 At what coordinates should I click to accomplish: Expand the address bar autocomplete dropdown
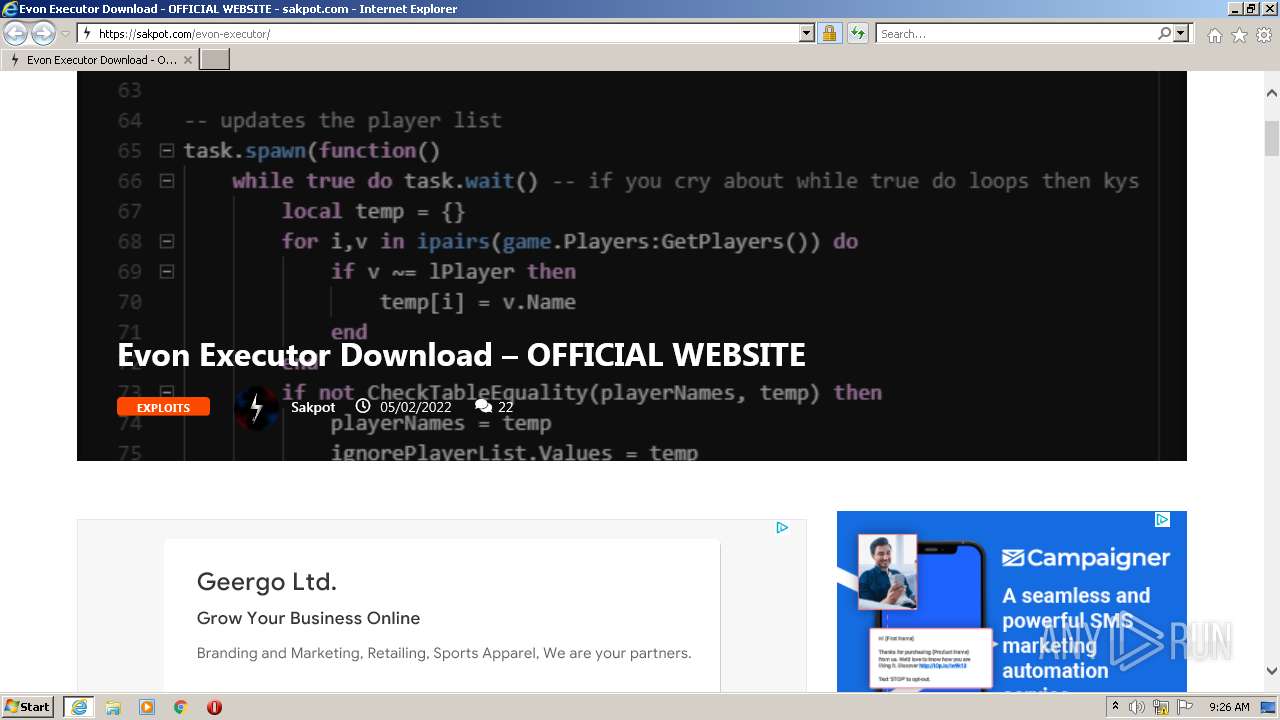807,34
